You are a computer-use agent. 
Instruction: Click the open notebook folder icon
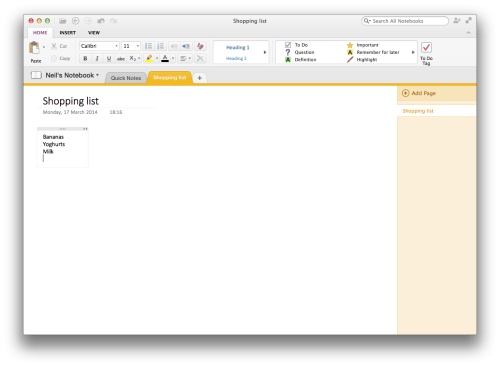pos(63,21)
